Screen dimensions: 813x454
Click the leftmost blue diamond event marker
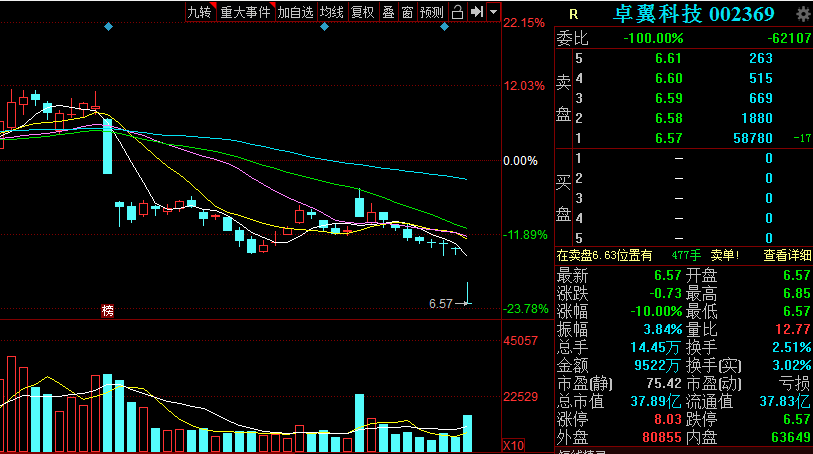(x=108, y=27)
